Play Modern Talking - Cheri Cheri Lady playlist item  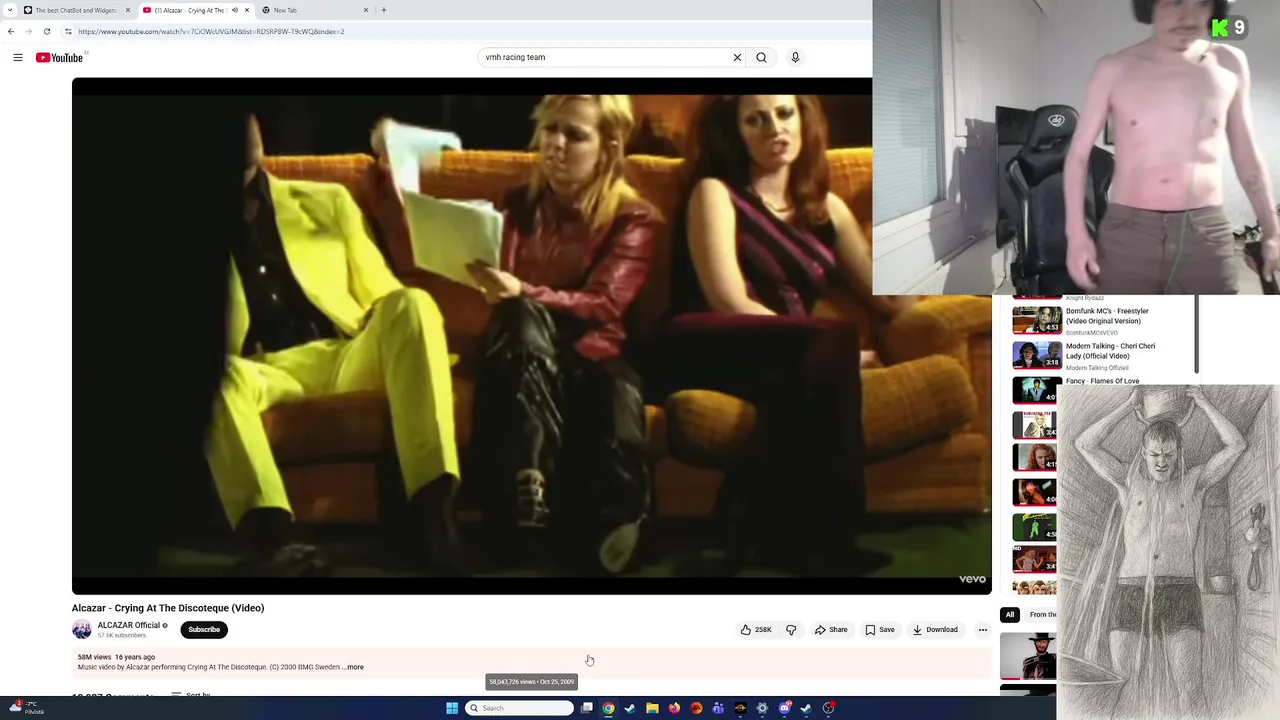[1110, 351]
